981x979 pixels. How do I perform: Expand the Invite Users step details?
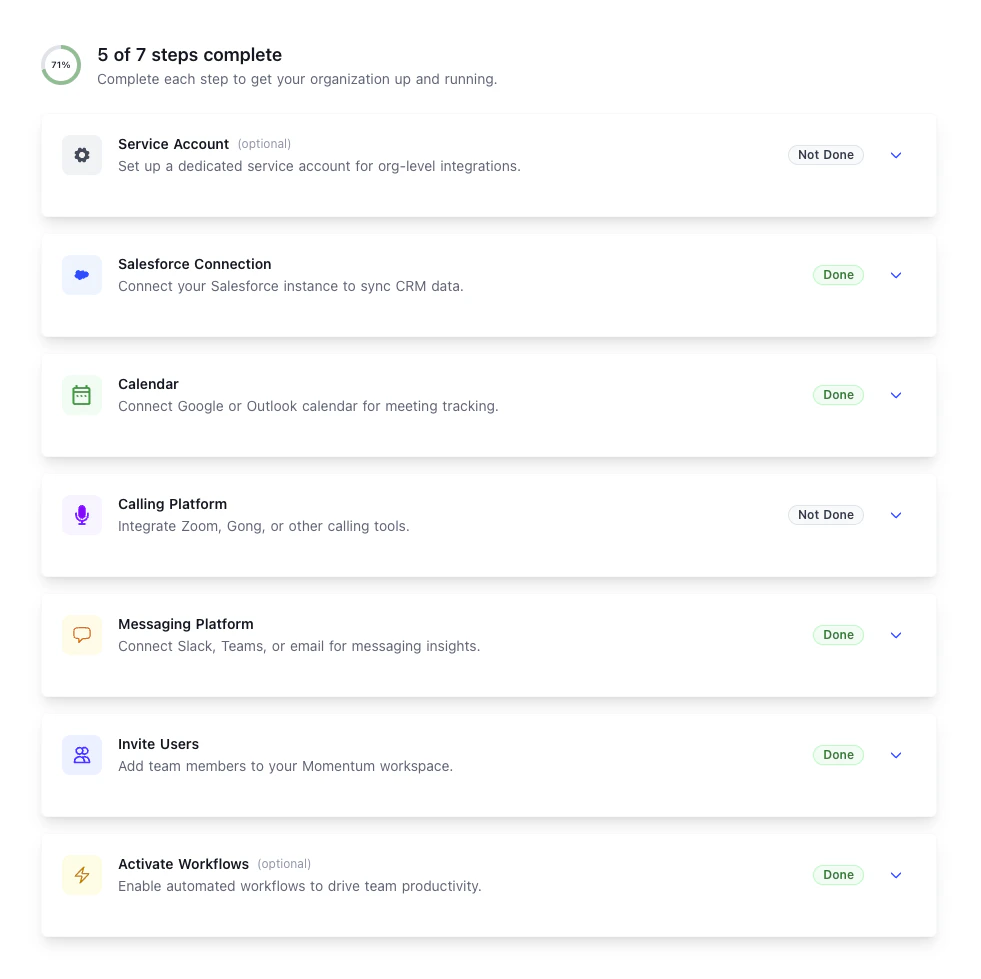[895, 754]
